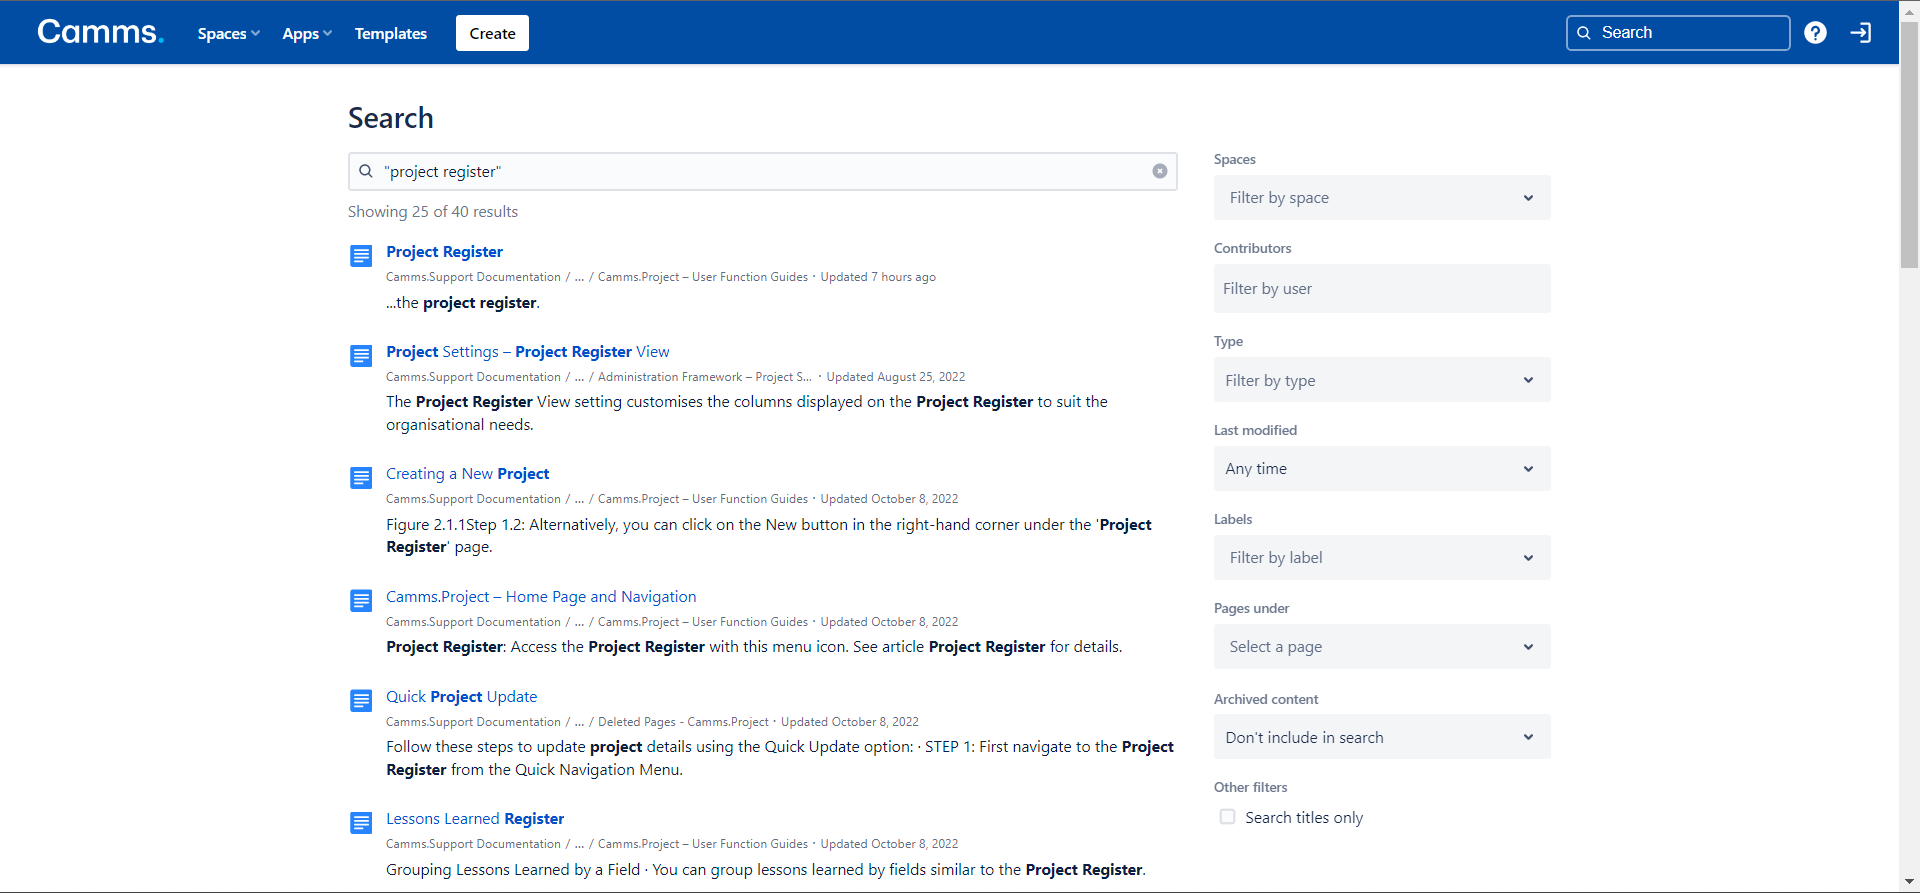This screenshot has width=1920, height=893.
Task: Click the magnifier icon in the main search box
Action: coord(366,171)
